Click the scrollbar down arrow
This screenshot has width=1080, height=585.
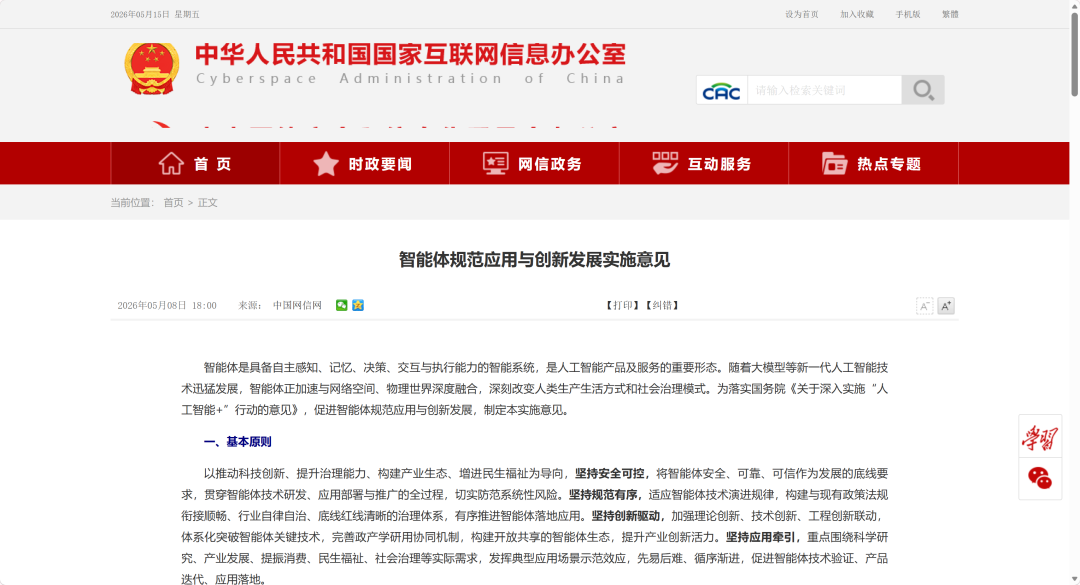pyautogui.click(x=1074, y=579)
